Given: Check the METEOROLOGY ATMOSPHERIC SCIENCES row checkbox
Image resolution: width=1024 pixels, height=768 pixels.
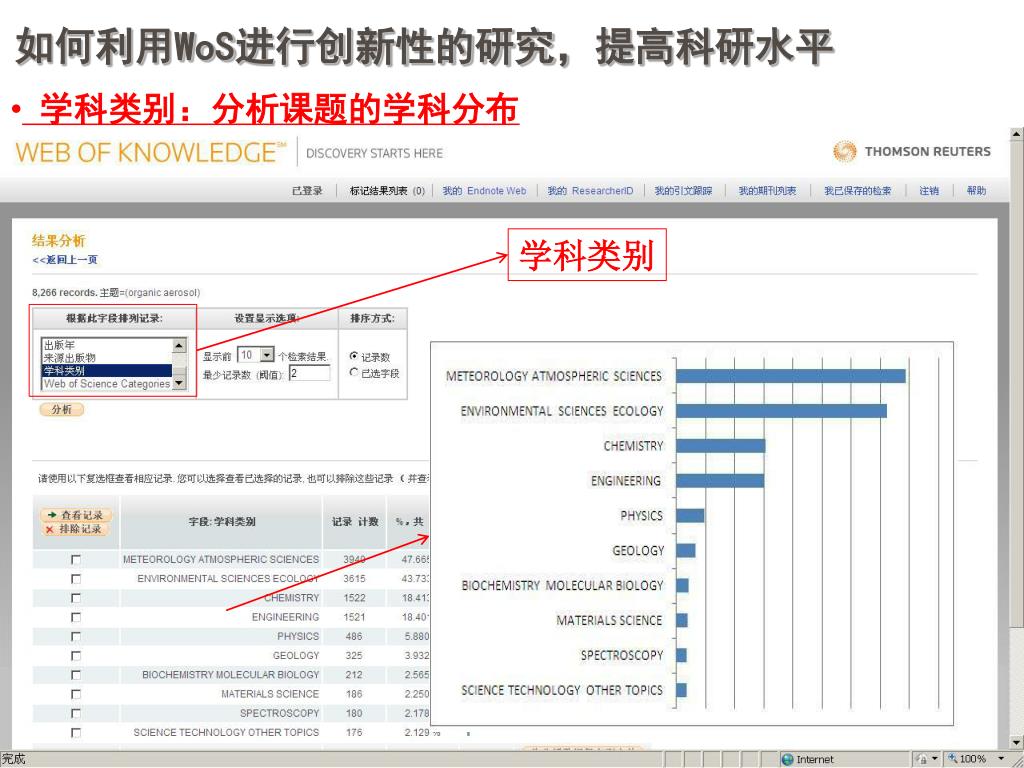Looking at the screenshot, I should [x=76, y=560].
